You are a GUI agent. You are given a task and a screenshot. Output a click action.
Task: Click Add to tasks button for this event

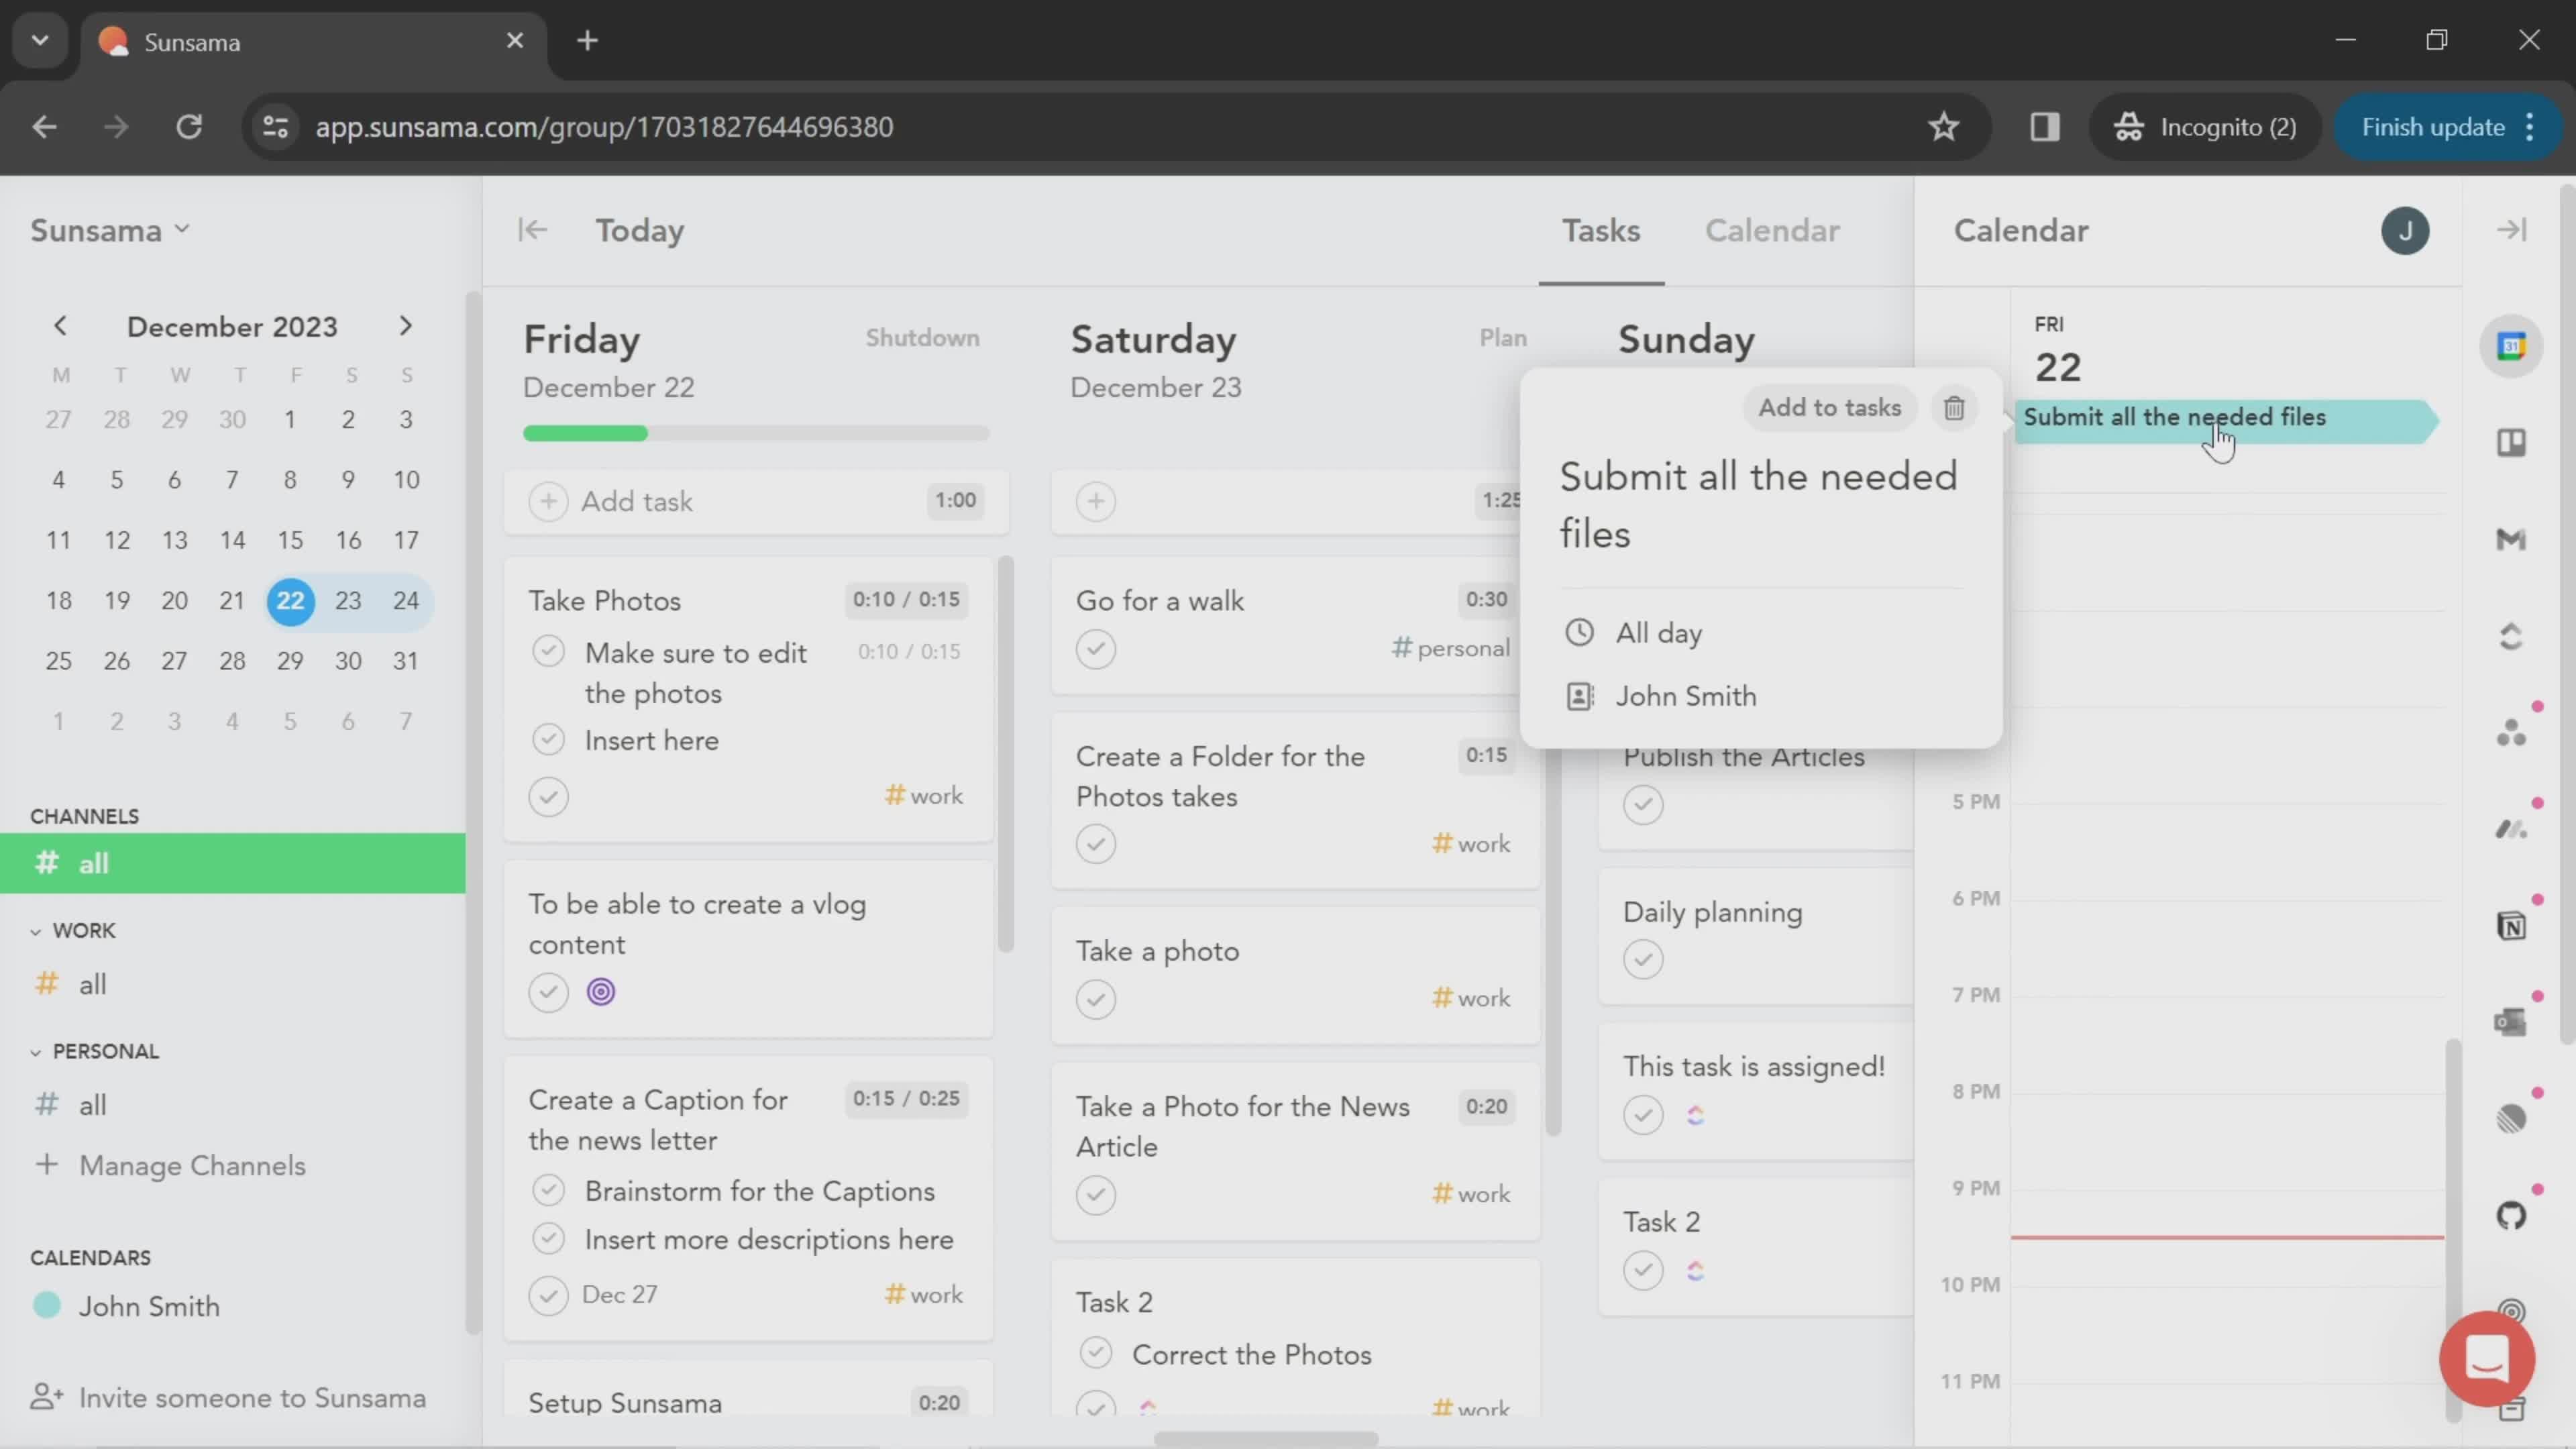coord(1827,407)
